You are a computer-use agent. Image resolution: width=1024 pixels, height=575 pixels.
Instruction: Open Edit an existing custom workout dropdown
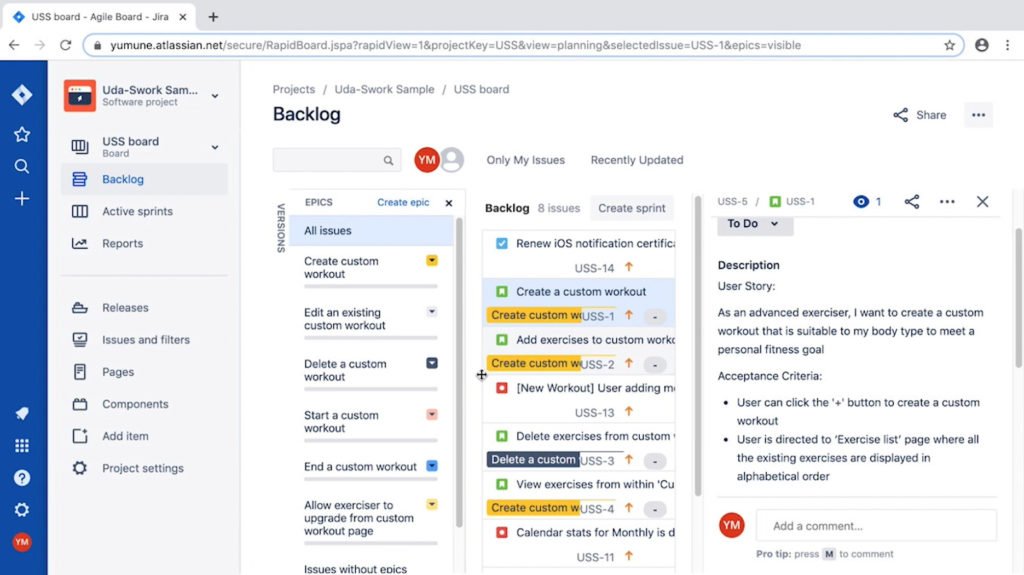(432, 312)
